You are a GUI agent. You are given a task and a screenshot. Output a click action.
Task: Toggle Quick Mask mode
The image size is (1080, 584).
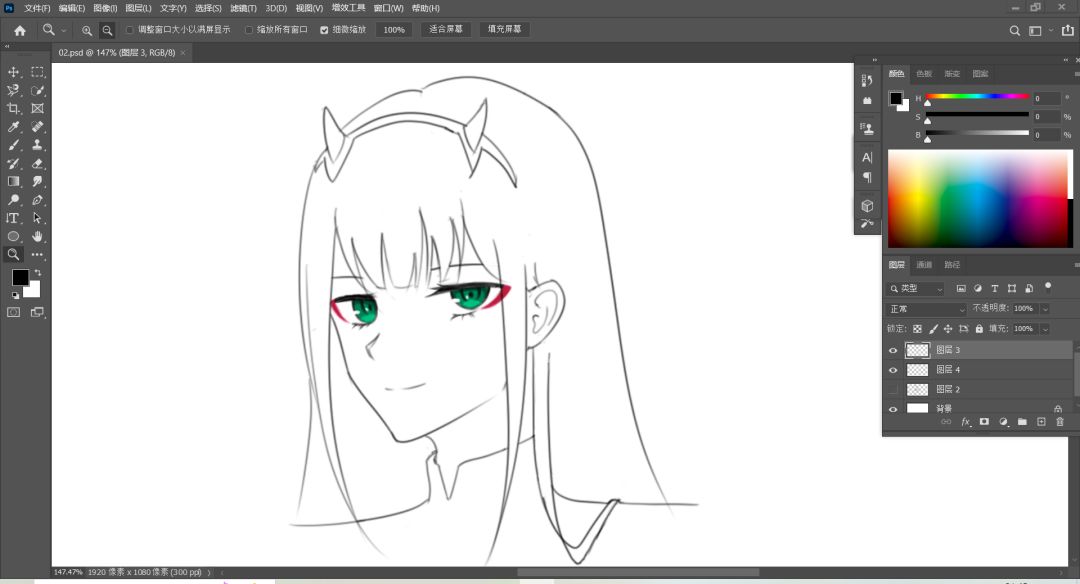click(13, 312)
